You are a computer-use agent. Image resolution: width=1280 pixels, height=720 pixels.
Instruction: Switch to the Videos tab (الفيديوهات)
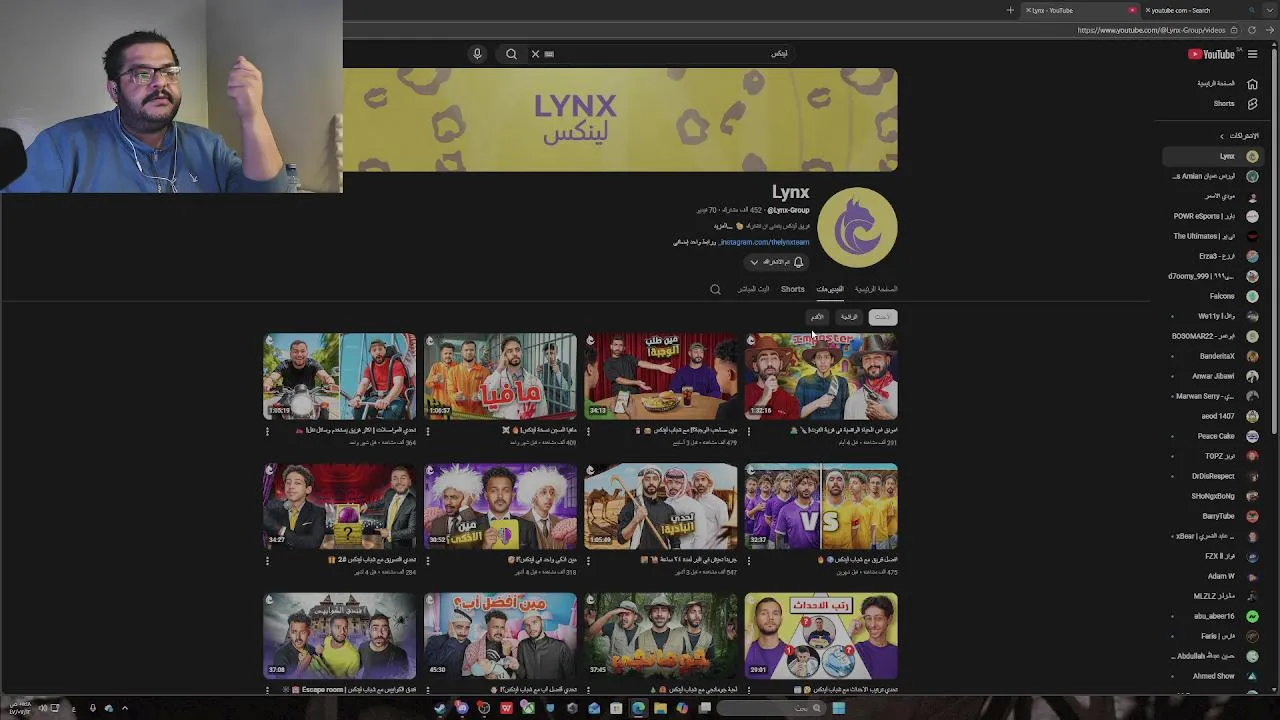(x=830, y=289)
